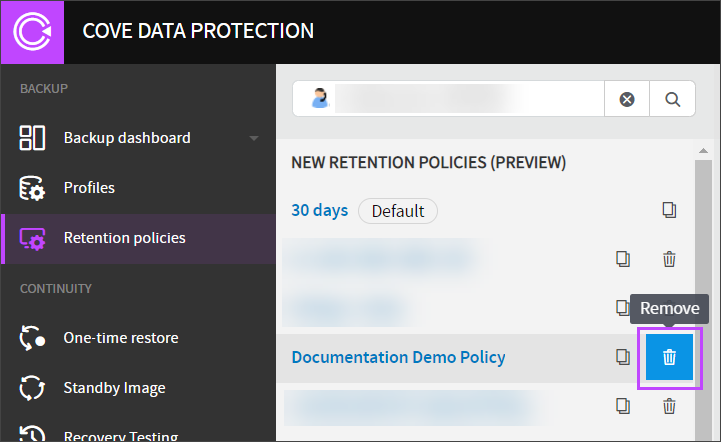The width and height of the screenshot is (721, 442).
Task: Click the Profiles sidebar icon
Action: 32,188
